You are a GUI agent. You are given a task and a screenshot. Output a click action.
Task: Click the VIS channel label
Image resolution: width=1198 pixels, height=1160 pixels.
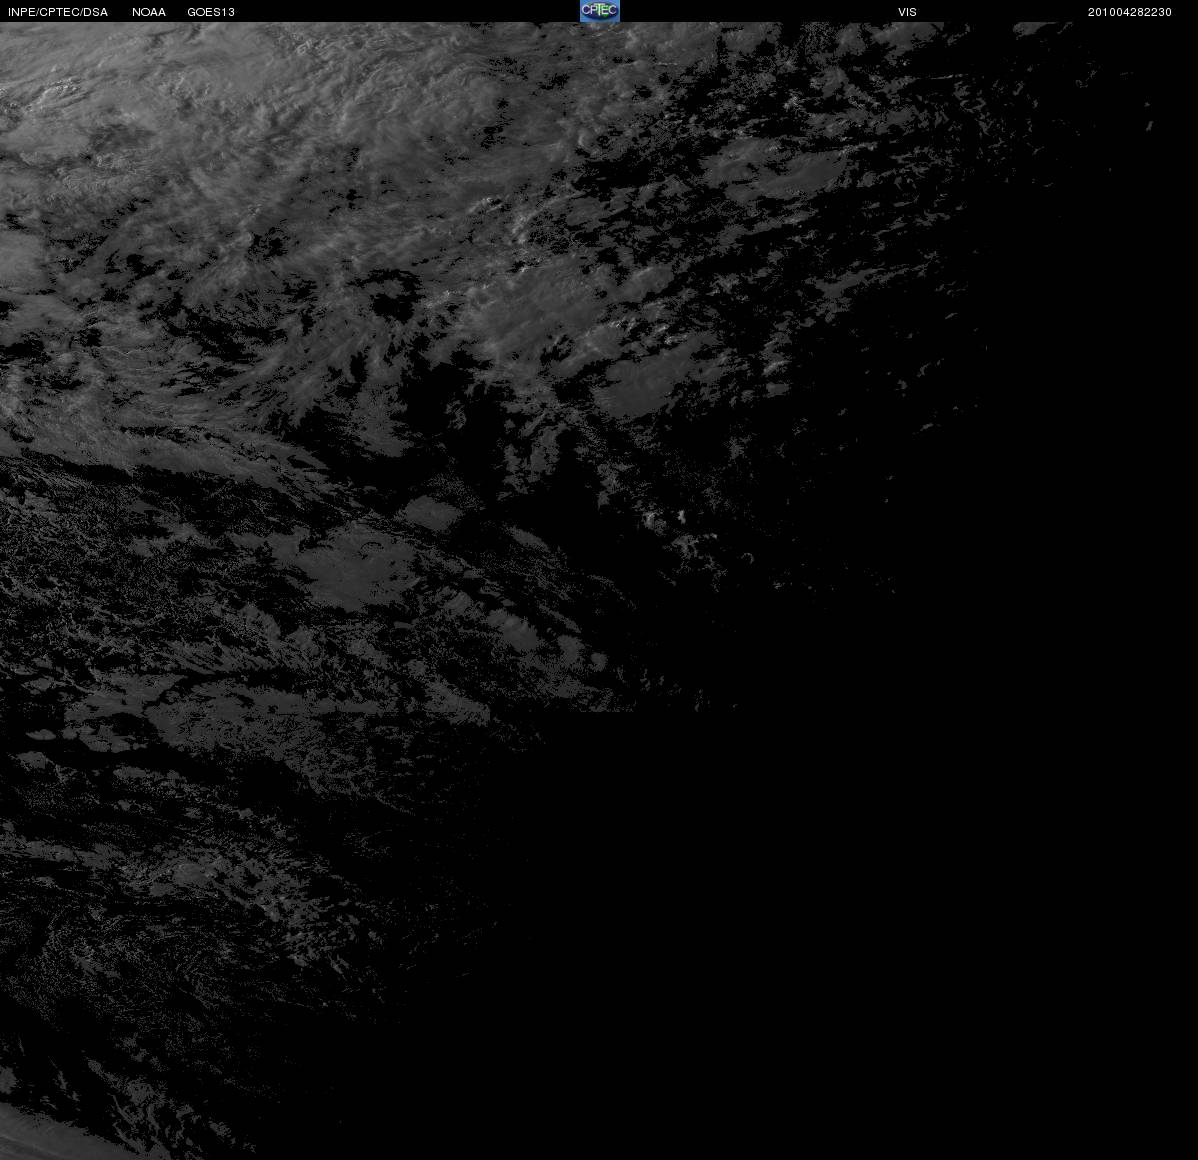[x=907, y=12]
